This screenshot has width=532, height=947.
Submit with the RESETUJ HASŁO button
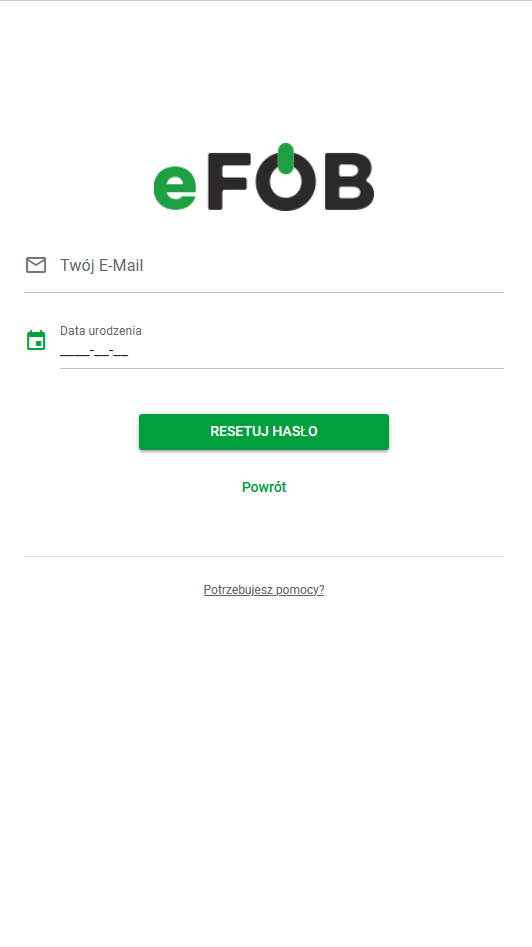pos(264,432)
